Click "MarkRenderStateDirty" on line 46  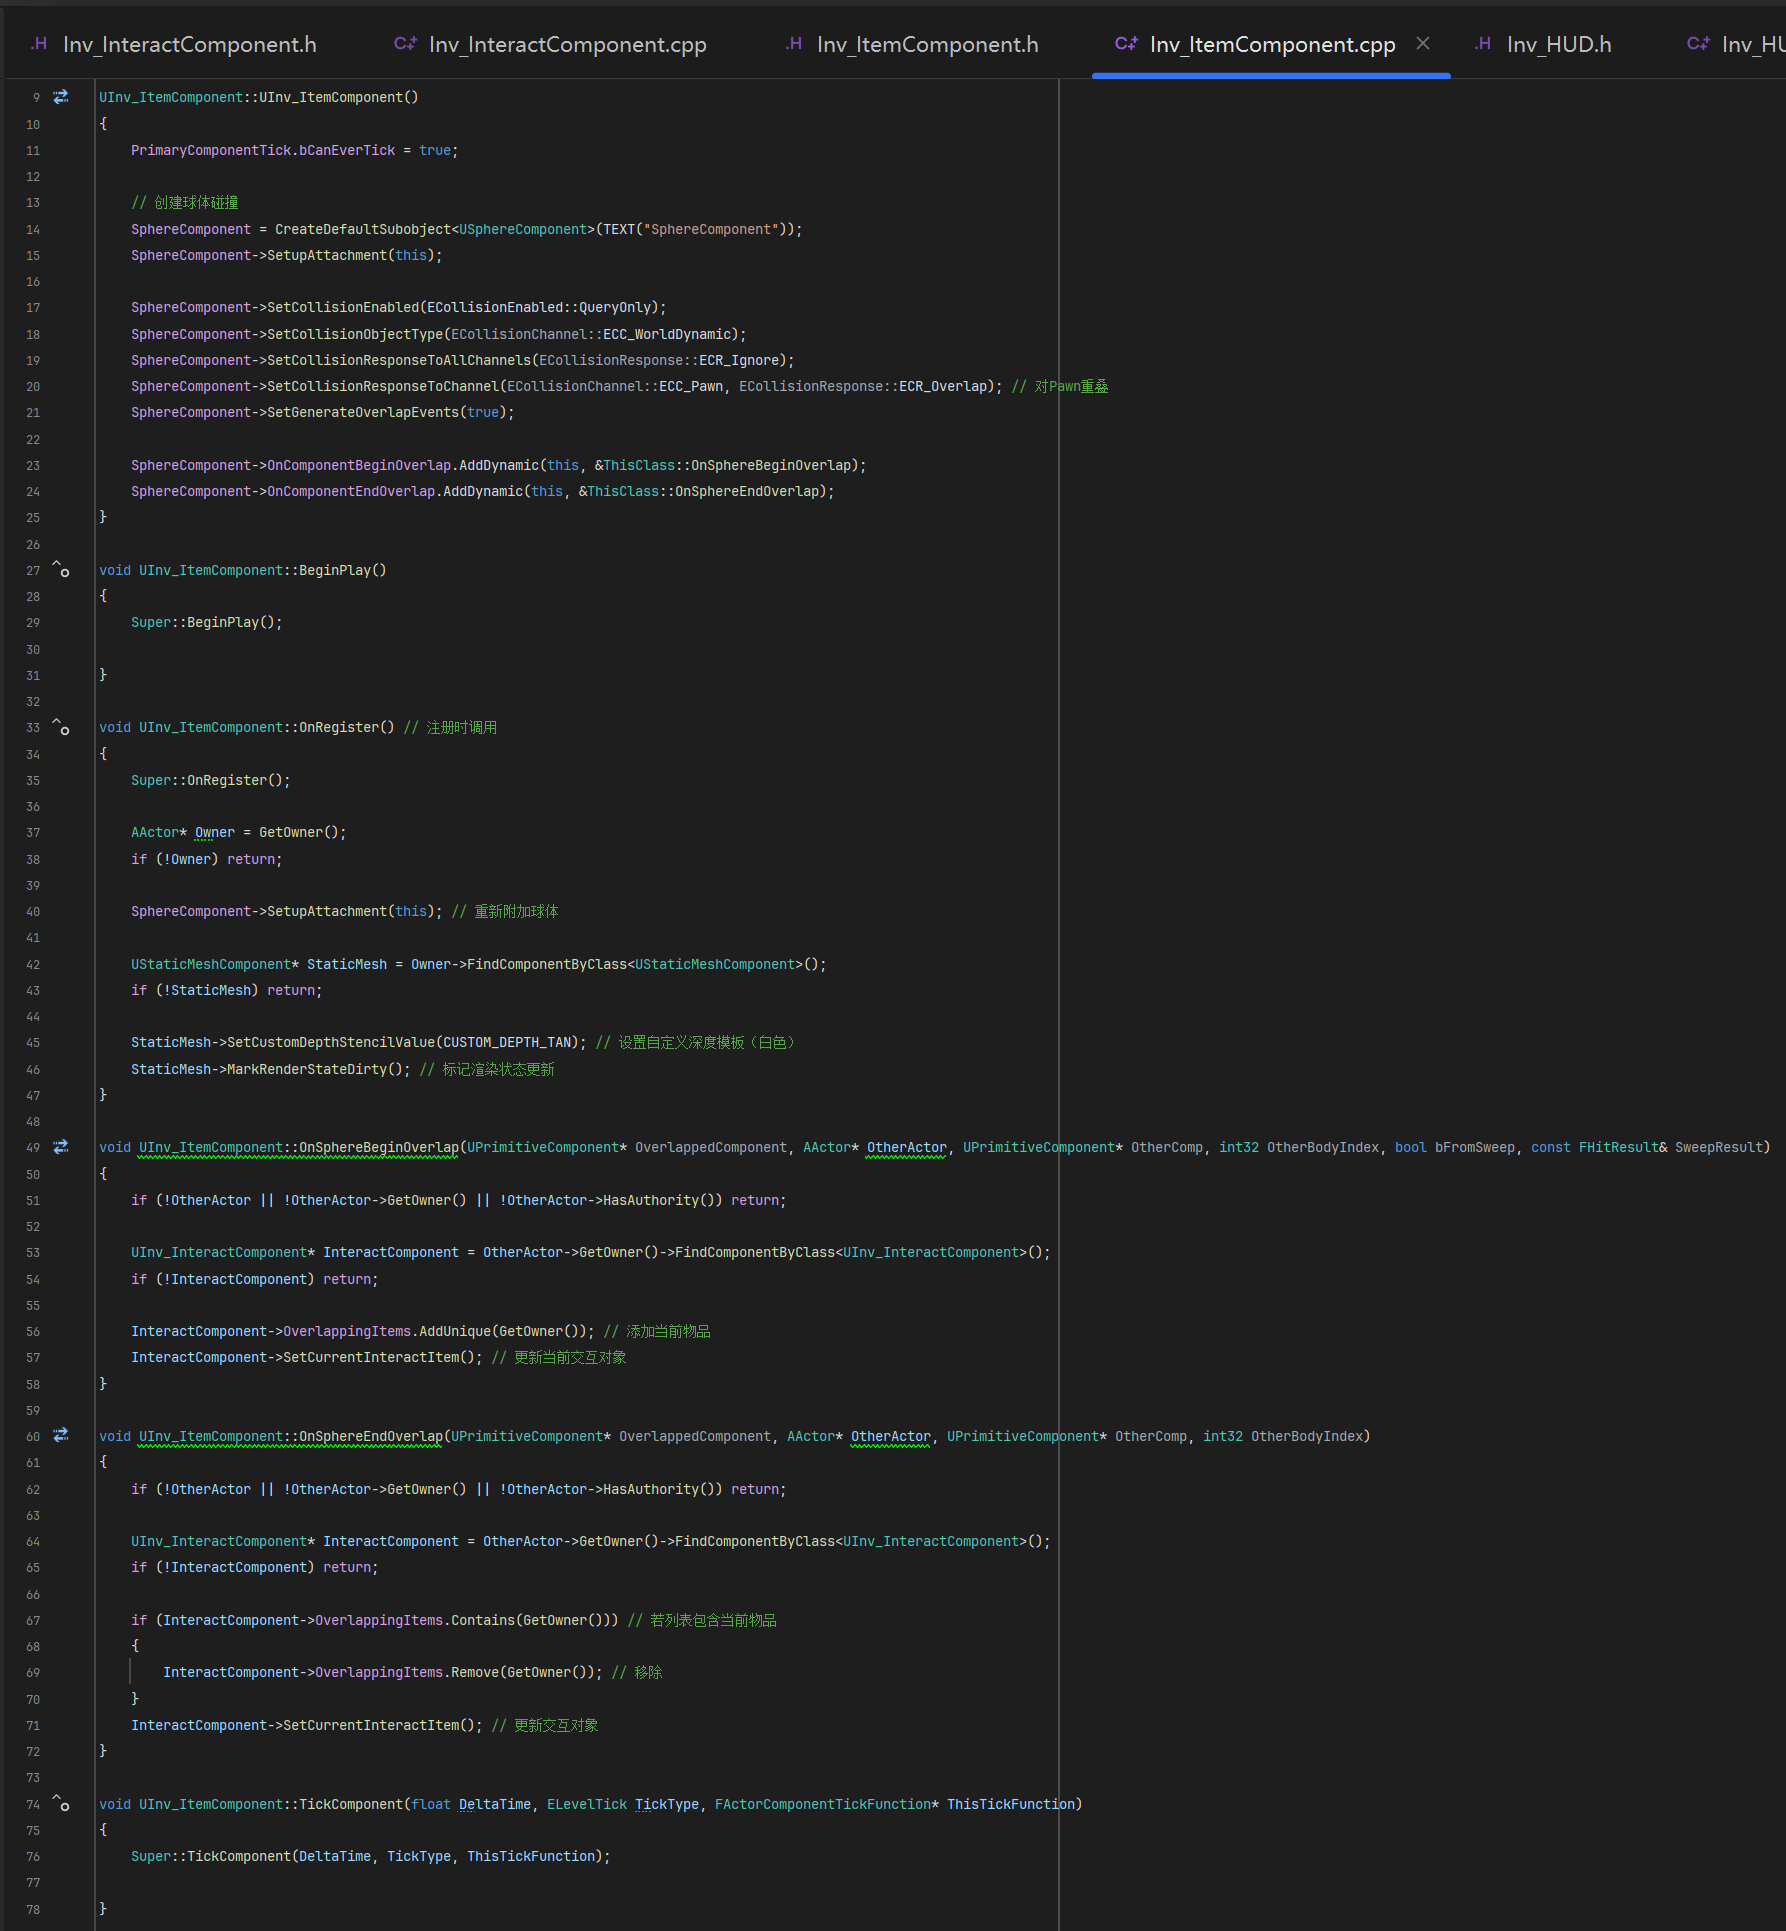click(x=307, y=1070)
